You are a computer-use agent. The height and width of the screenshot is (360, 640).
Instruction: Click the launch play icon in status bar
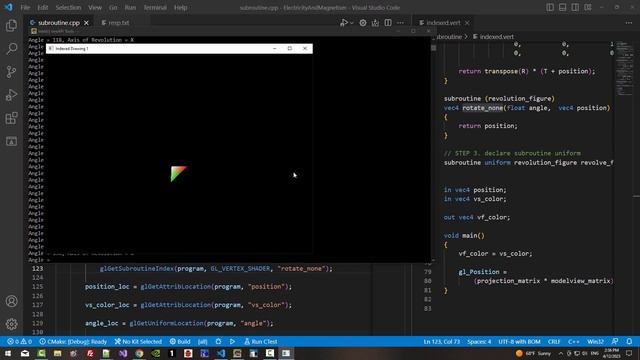(x=232, y=342)
